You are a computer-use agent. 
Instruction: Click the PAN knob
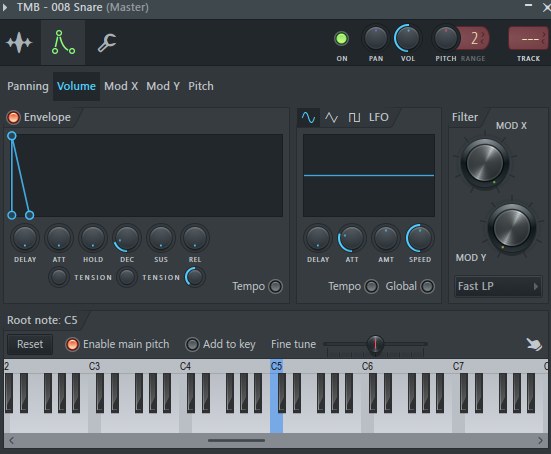pos(376,38)
